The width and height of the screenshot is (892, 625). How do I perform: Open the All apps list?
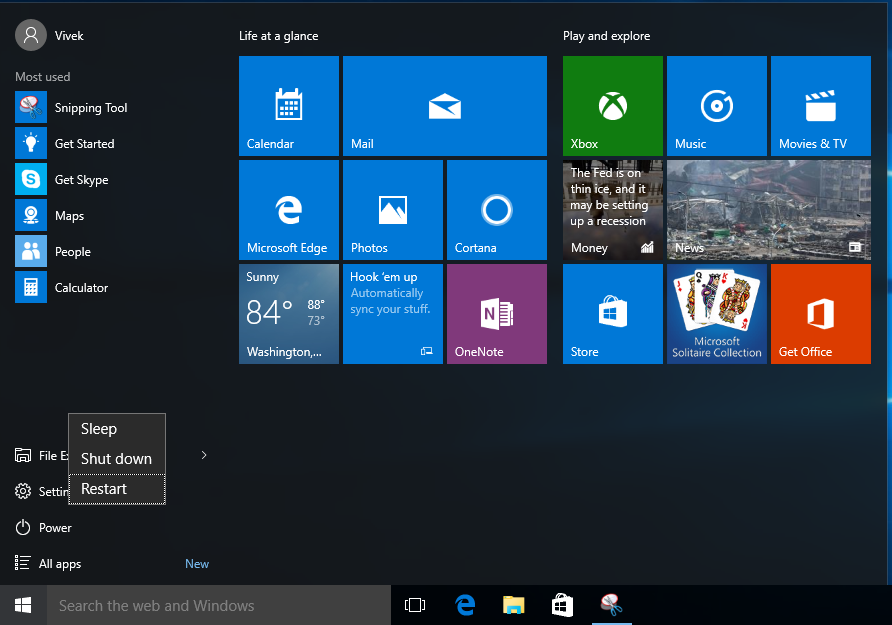coord(48,564)
